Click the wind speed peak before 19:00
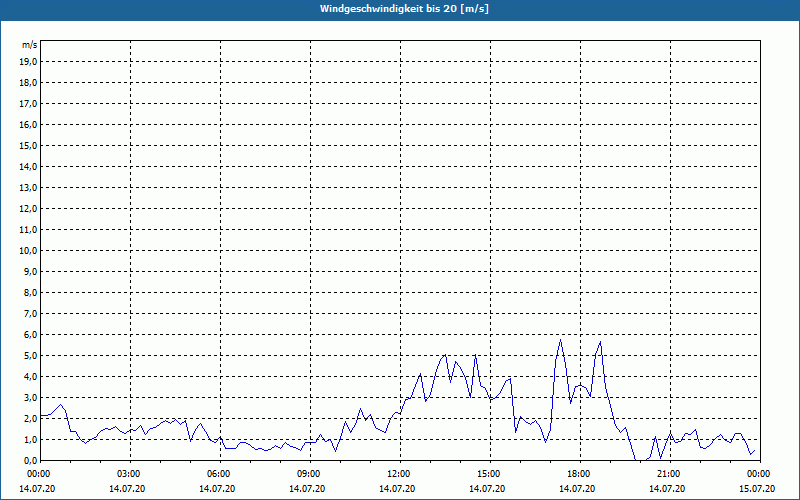 pyautogui.click(x=600, y=342)
